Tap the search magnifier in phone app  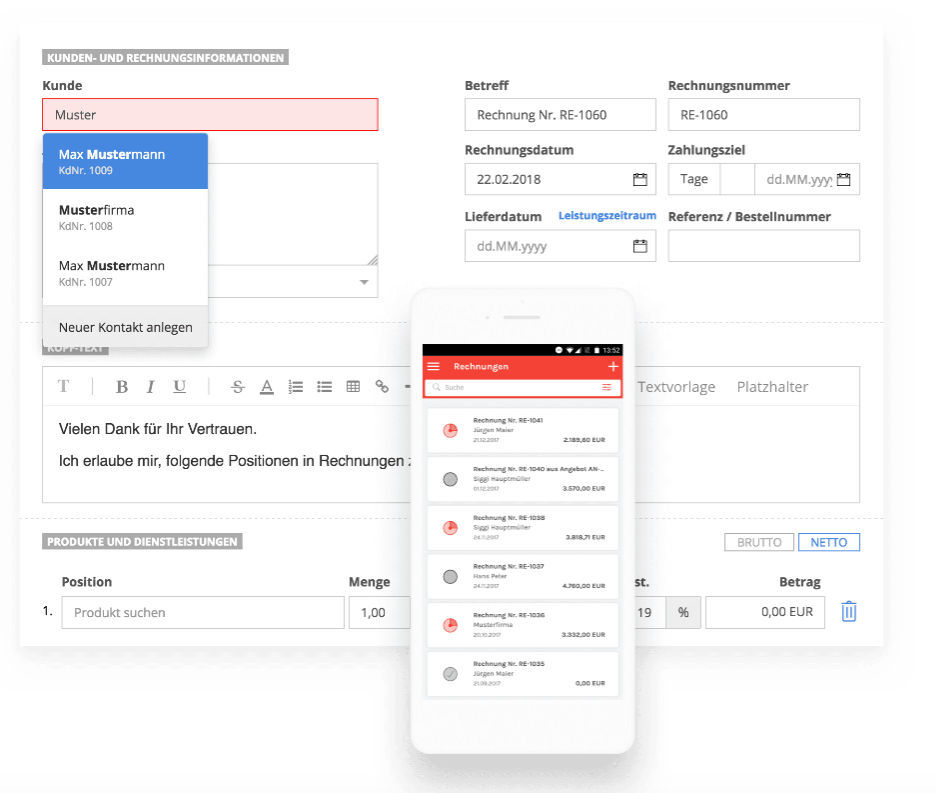[436, 388]
